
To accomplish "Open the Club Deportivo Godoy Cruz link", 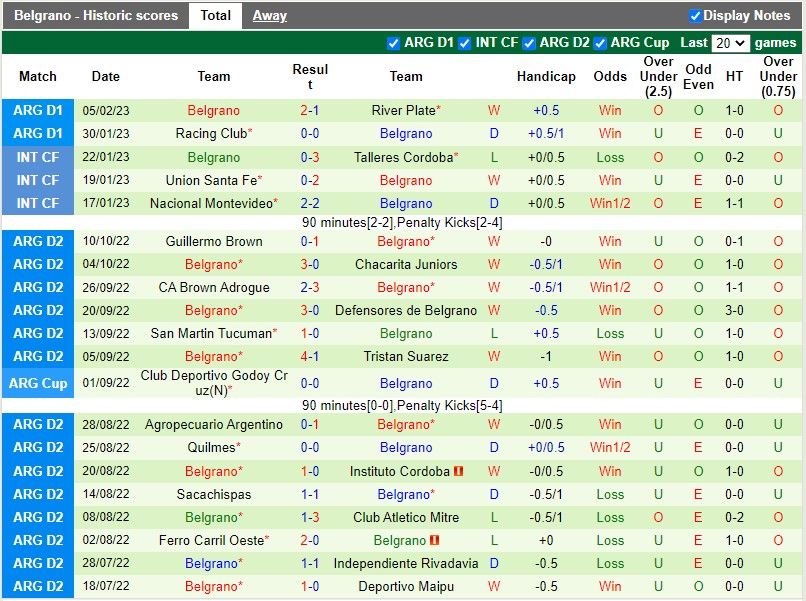I will click(x=214, y=383).
